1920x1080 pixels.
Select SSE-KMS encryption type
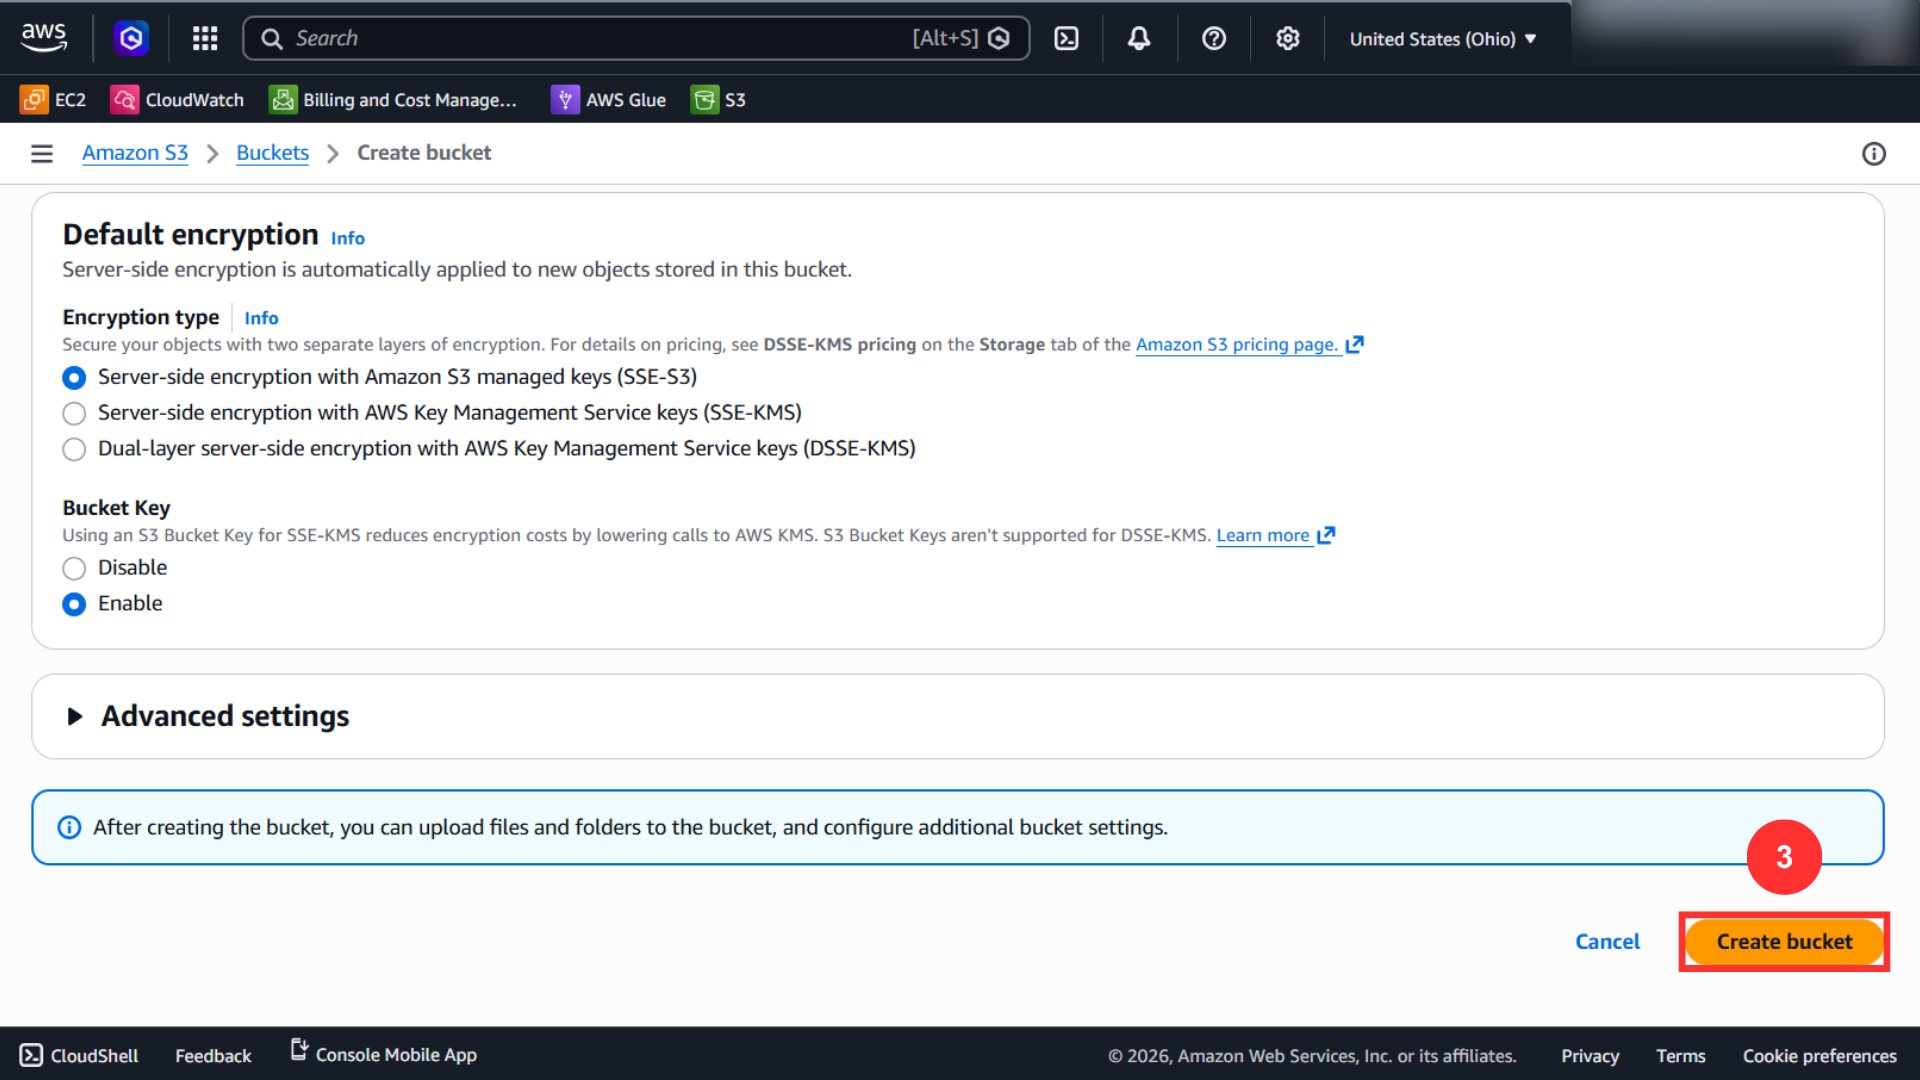[74, 413]
